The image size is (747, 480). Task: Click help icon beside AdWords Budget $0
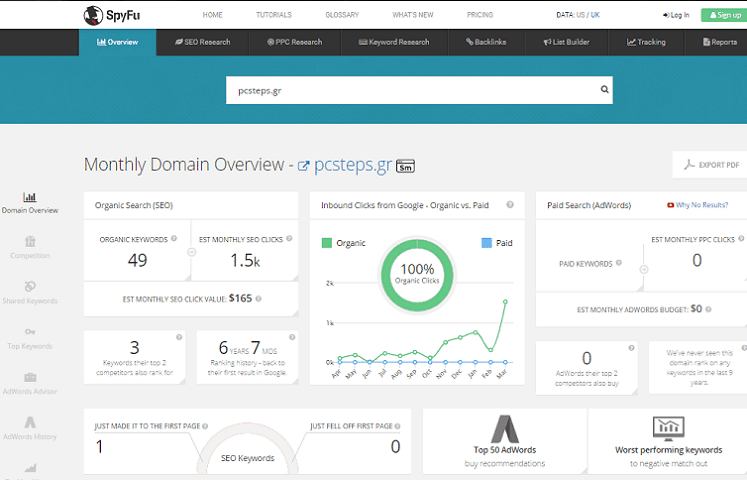click(708, 309)
